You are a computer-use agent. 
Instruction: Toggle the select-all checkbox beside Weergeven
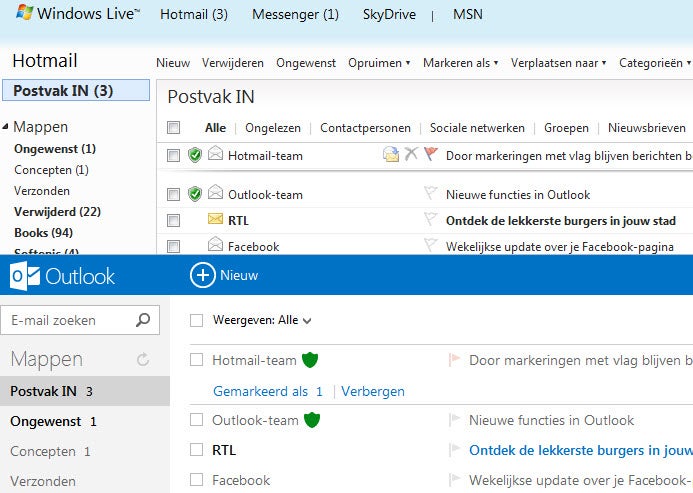(x=197, y=320)
